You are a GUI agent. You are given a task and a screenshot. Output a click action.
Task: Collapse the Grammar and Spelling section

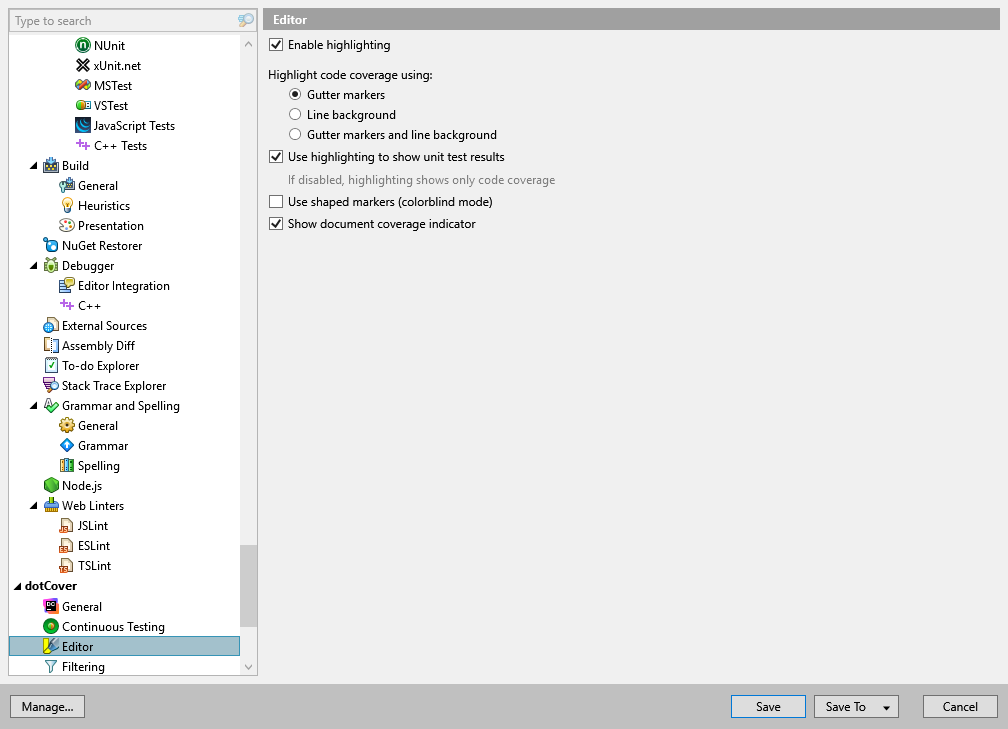coord(32,405)
